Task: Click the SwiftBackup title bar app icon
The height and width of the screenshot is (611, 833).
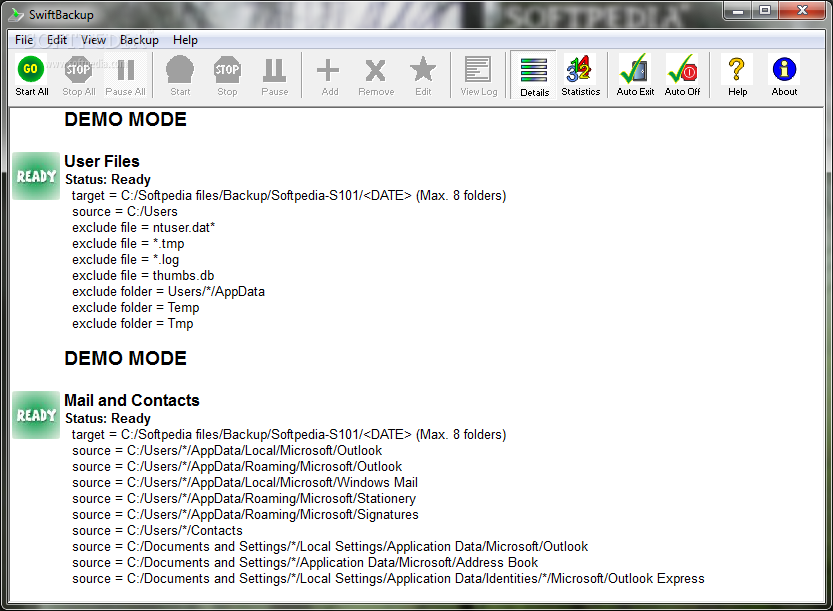Action: tap(17, 14)
